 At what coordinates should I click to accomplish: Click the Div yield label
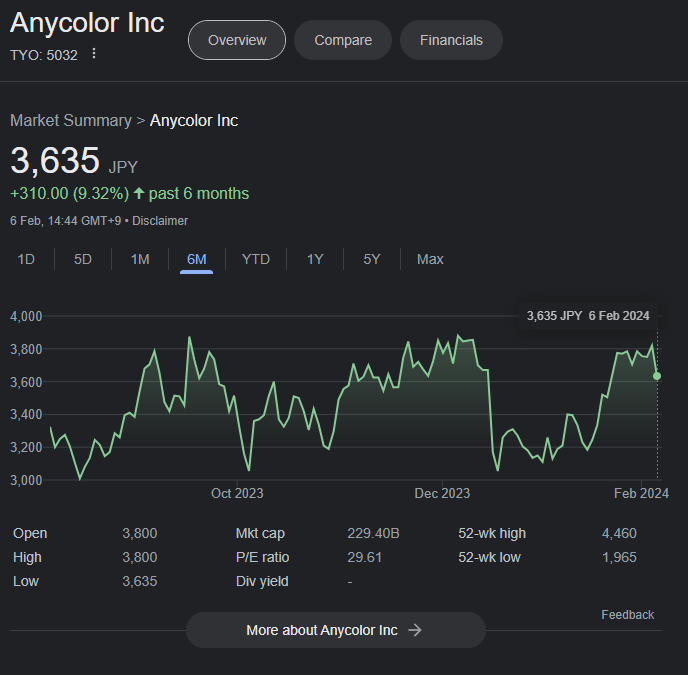[262, 581]
